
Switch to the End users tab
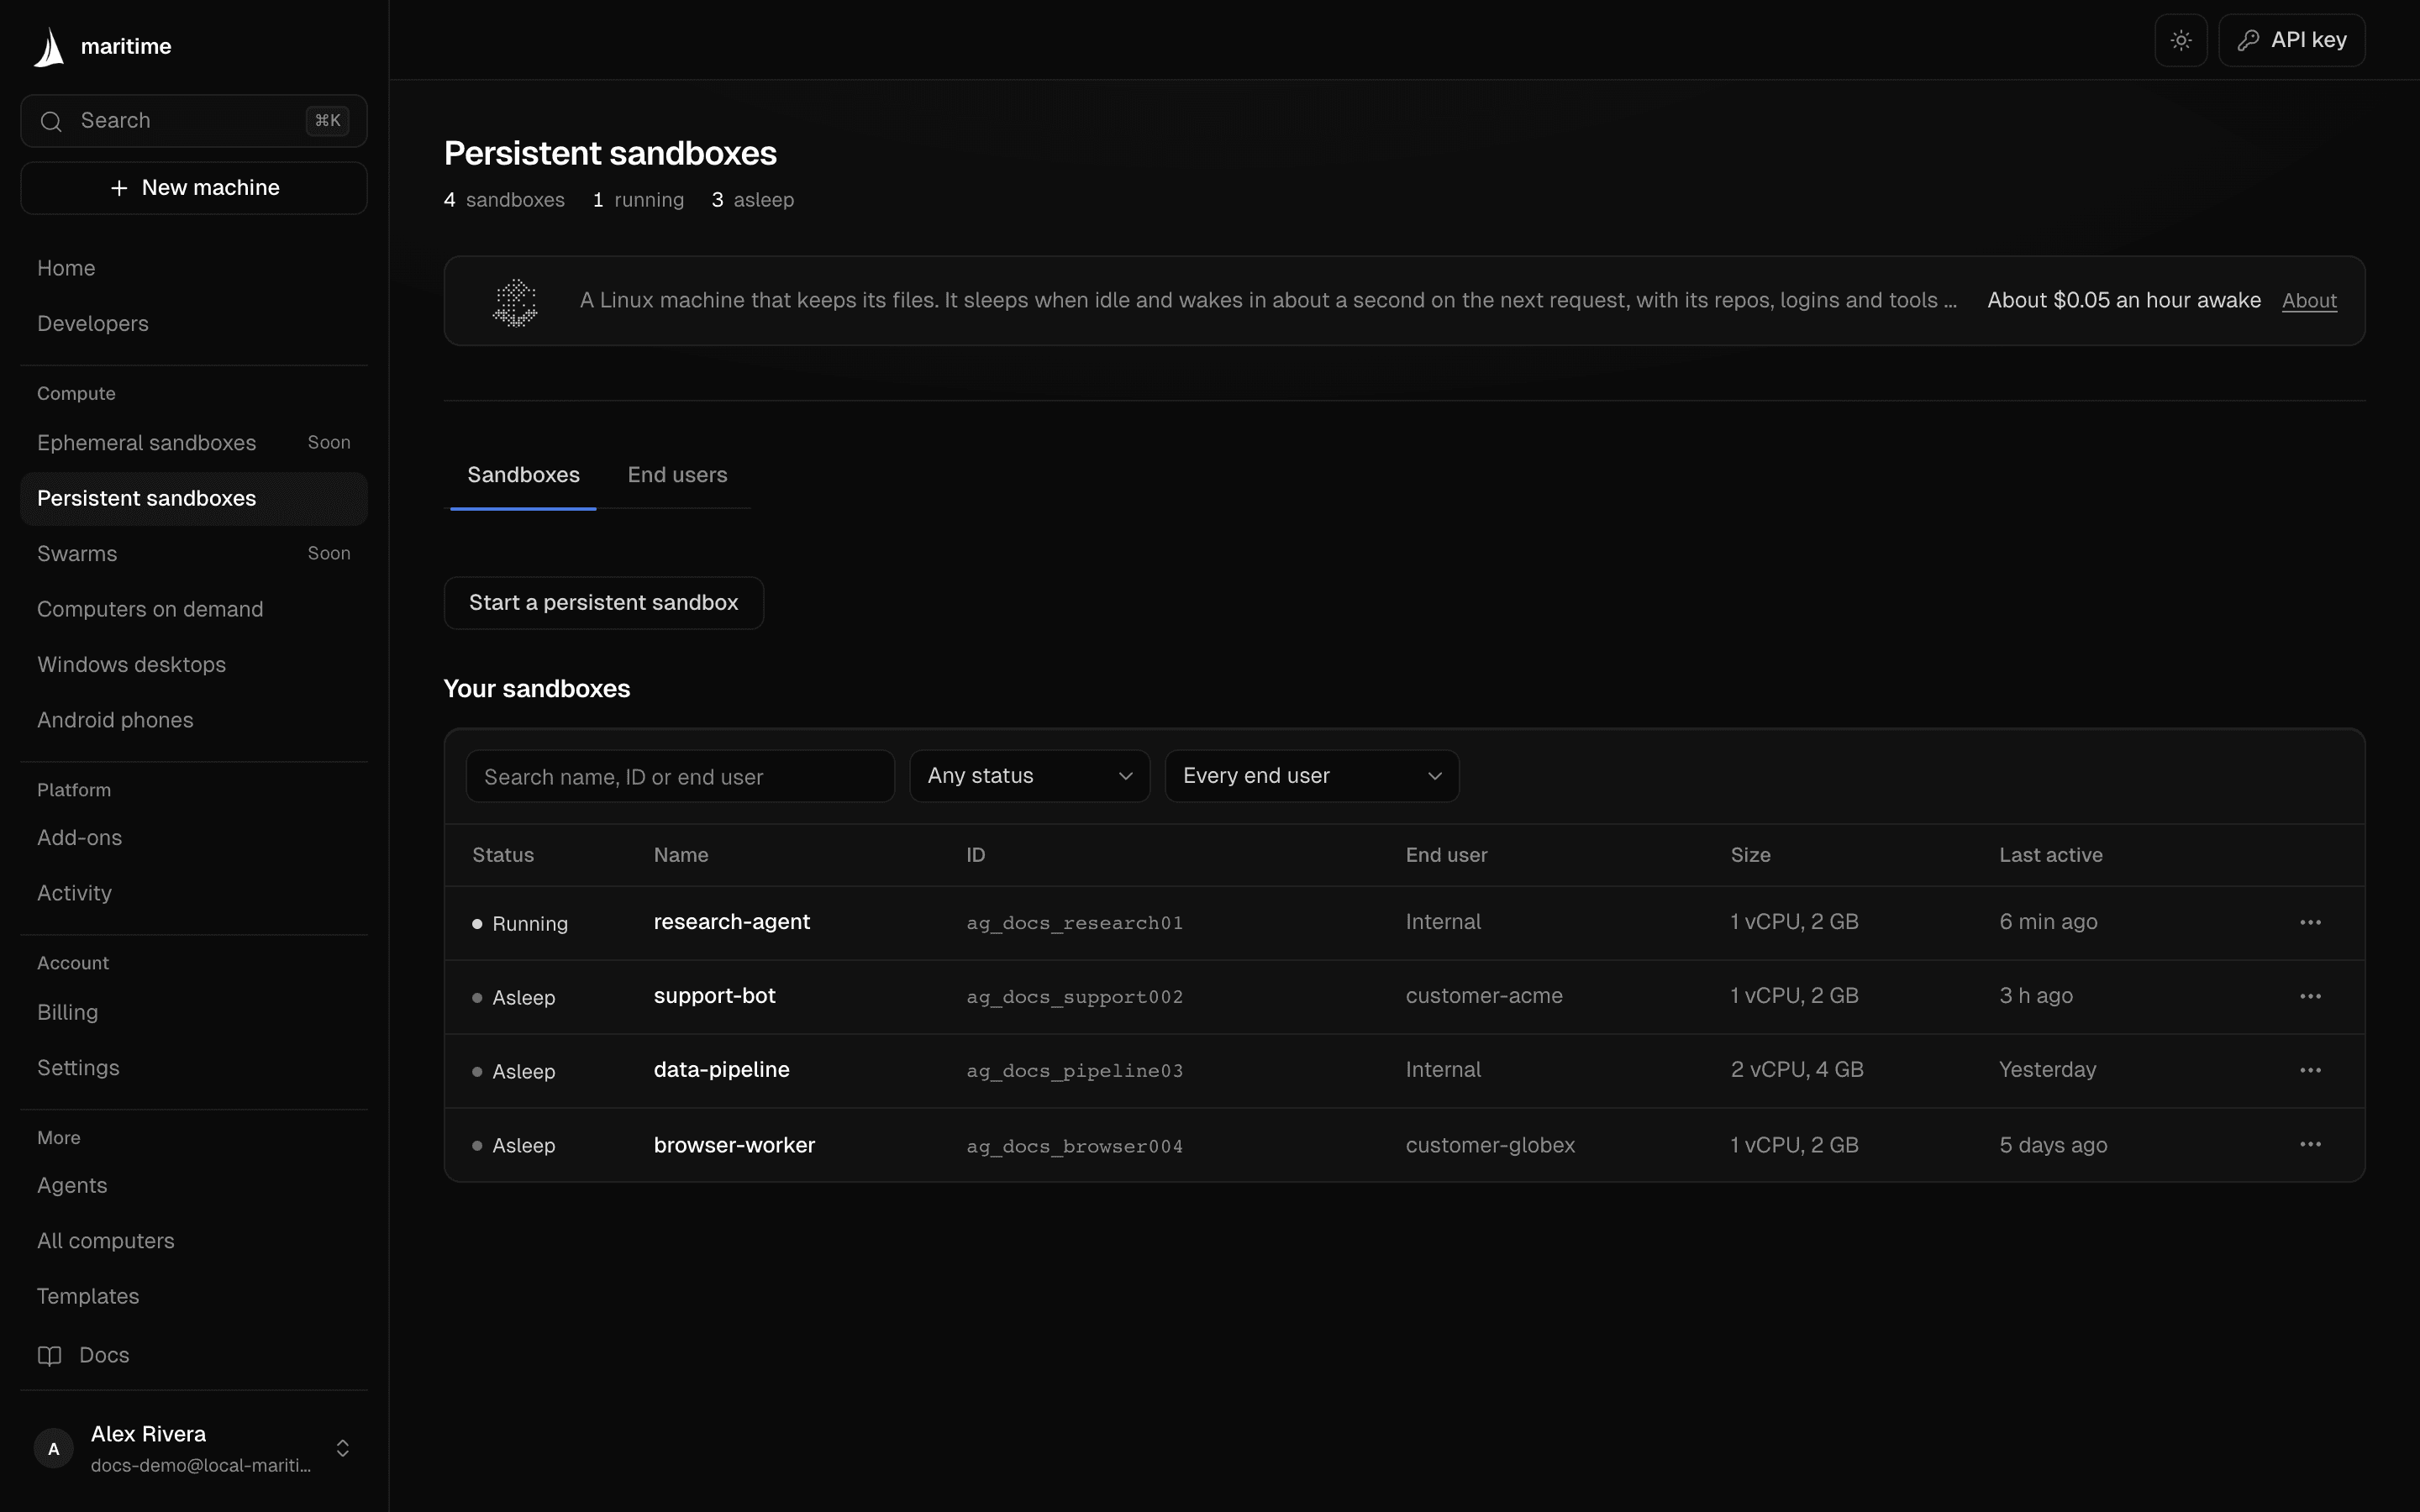(677, 475)
